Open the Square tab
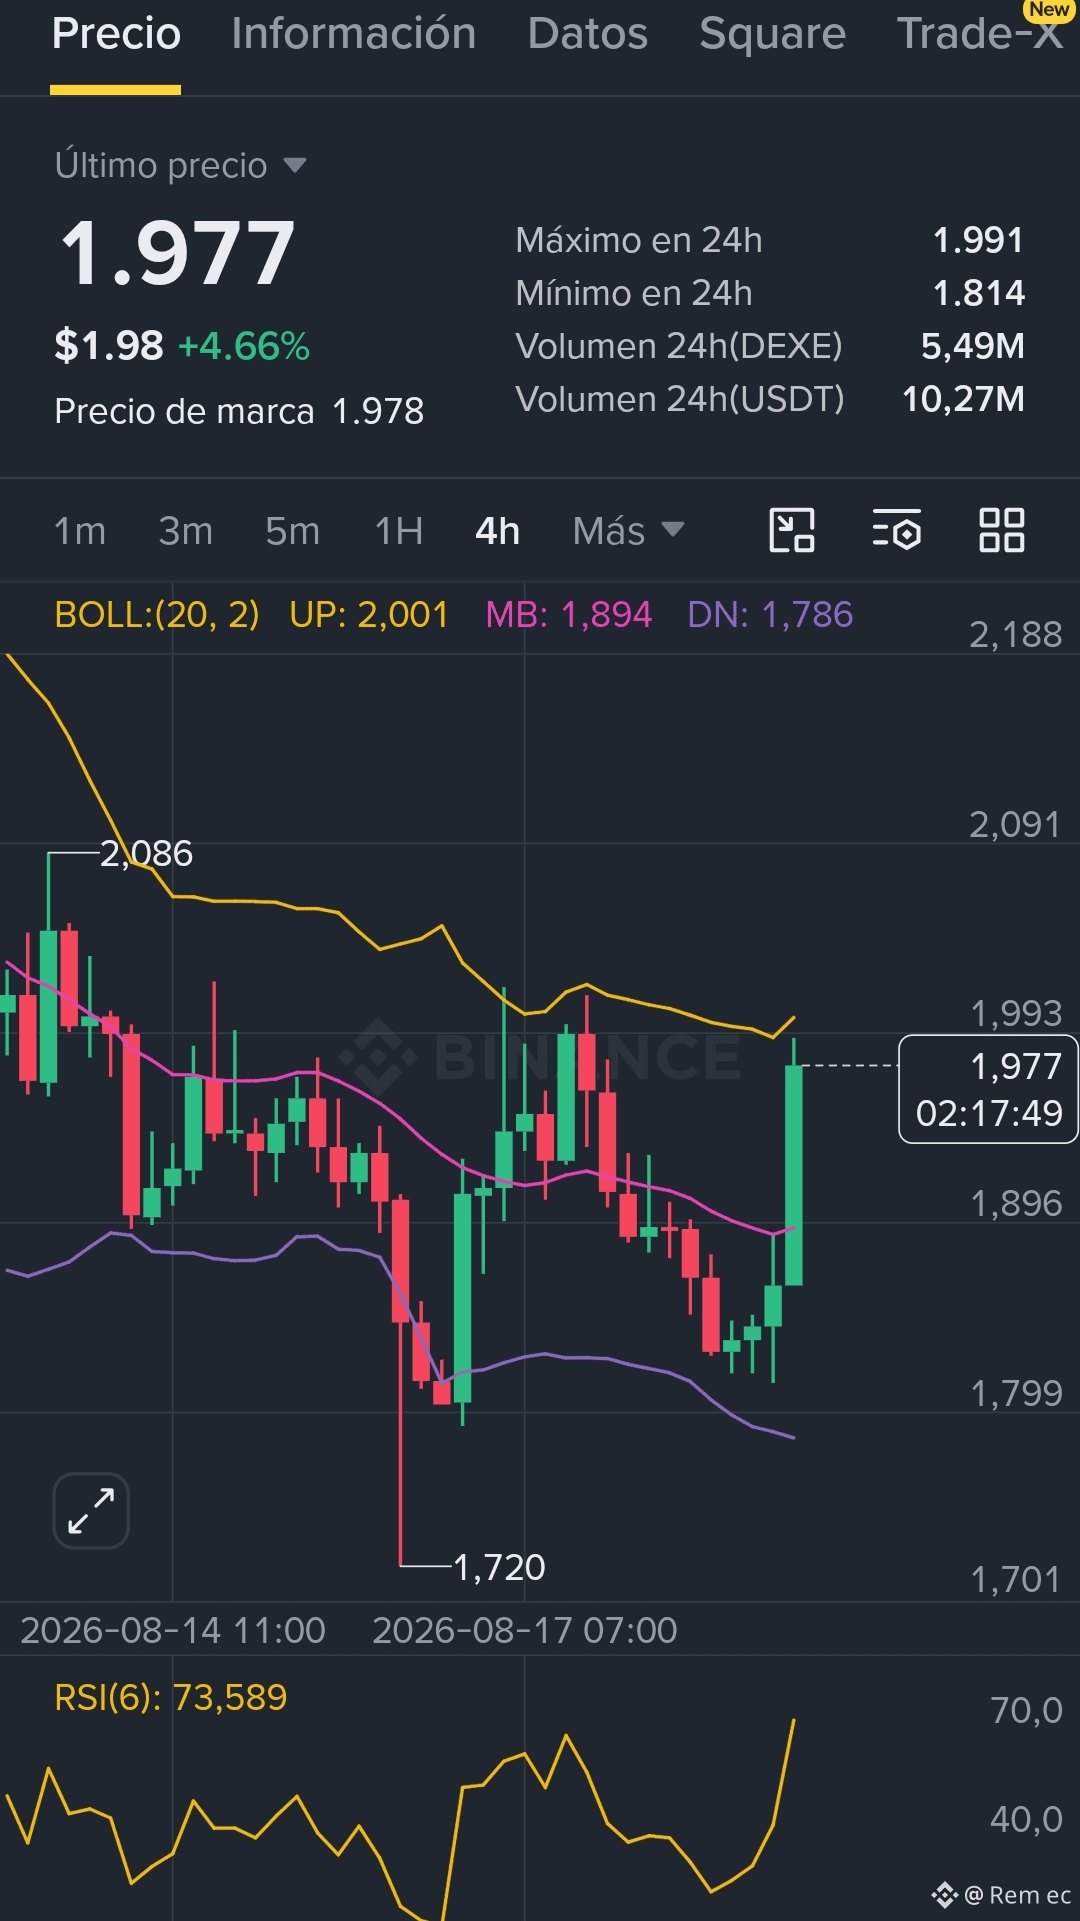 click(x=772, y=35)
